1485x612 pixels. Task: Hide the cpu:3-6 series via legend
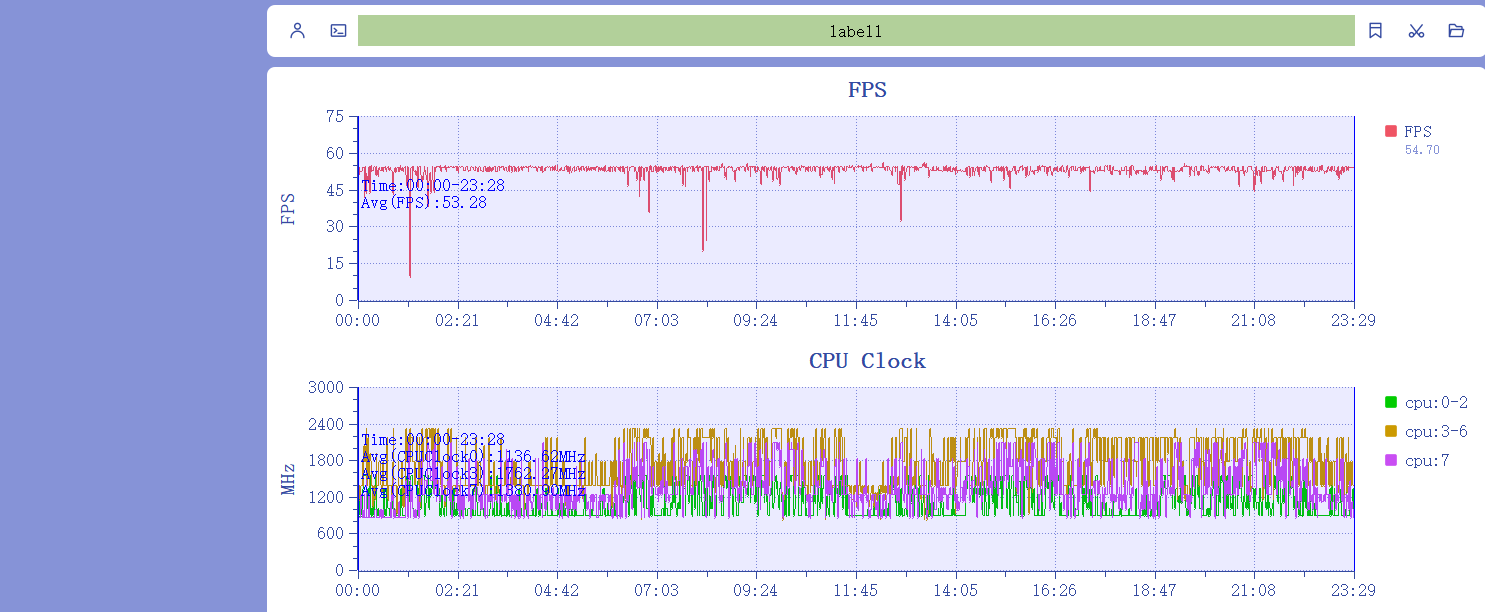(x=1436, y=432)
